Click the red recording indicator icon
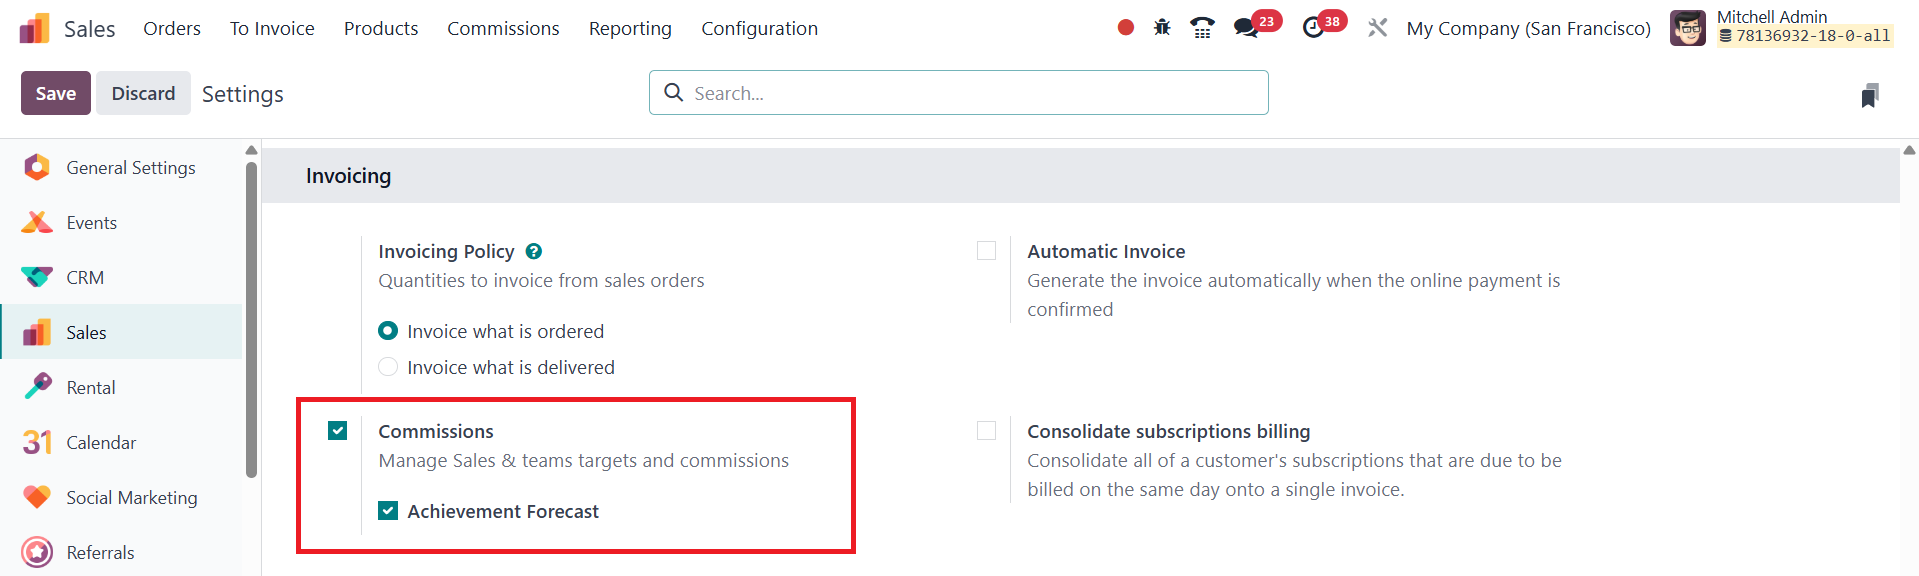1919x576 pixels. (1125, 28)
